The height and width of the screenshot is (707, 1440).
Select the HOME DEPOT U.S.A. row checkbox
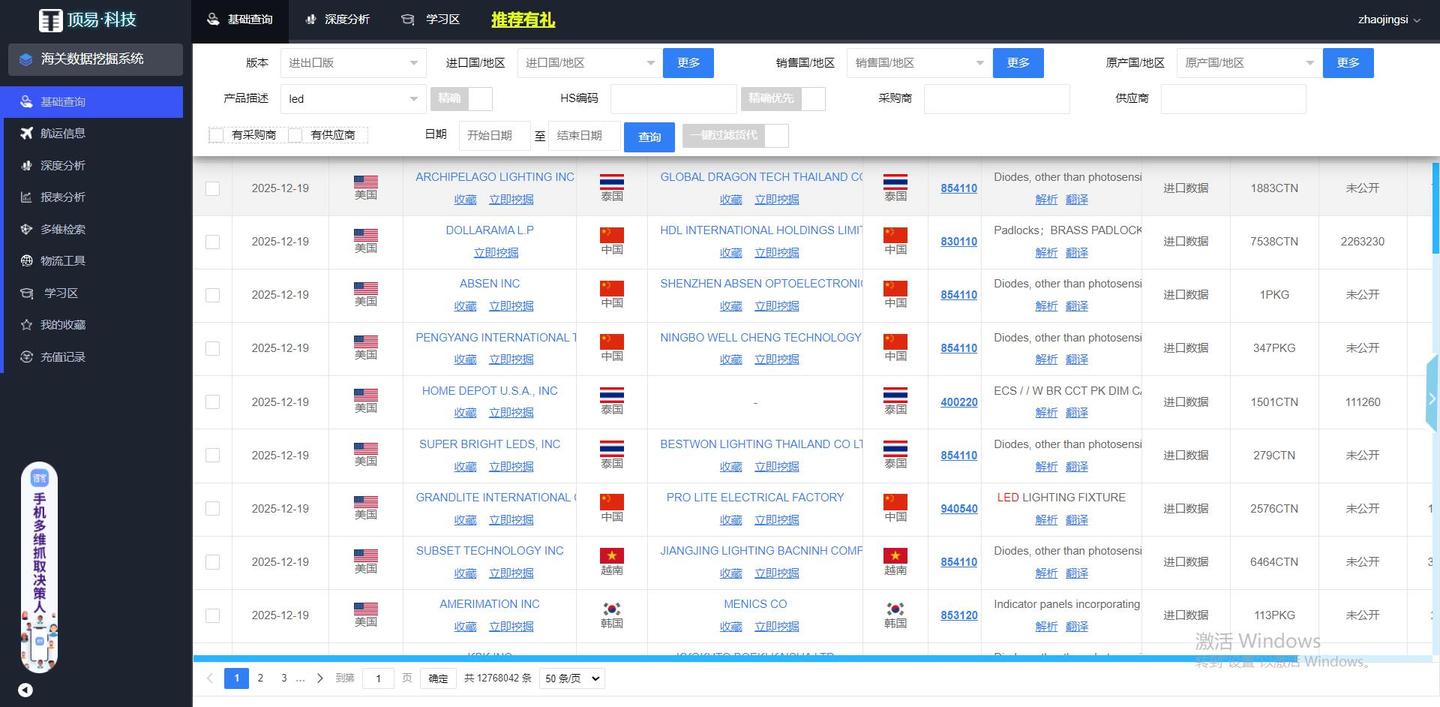[x=212, y=402]
